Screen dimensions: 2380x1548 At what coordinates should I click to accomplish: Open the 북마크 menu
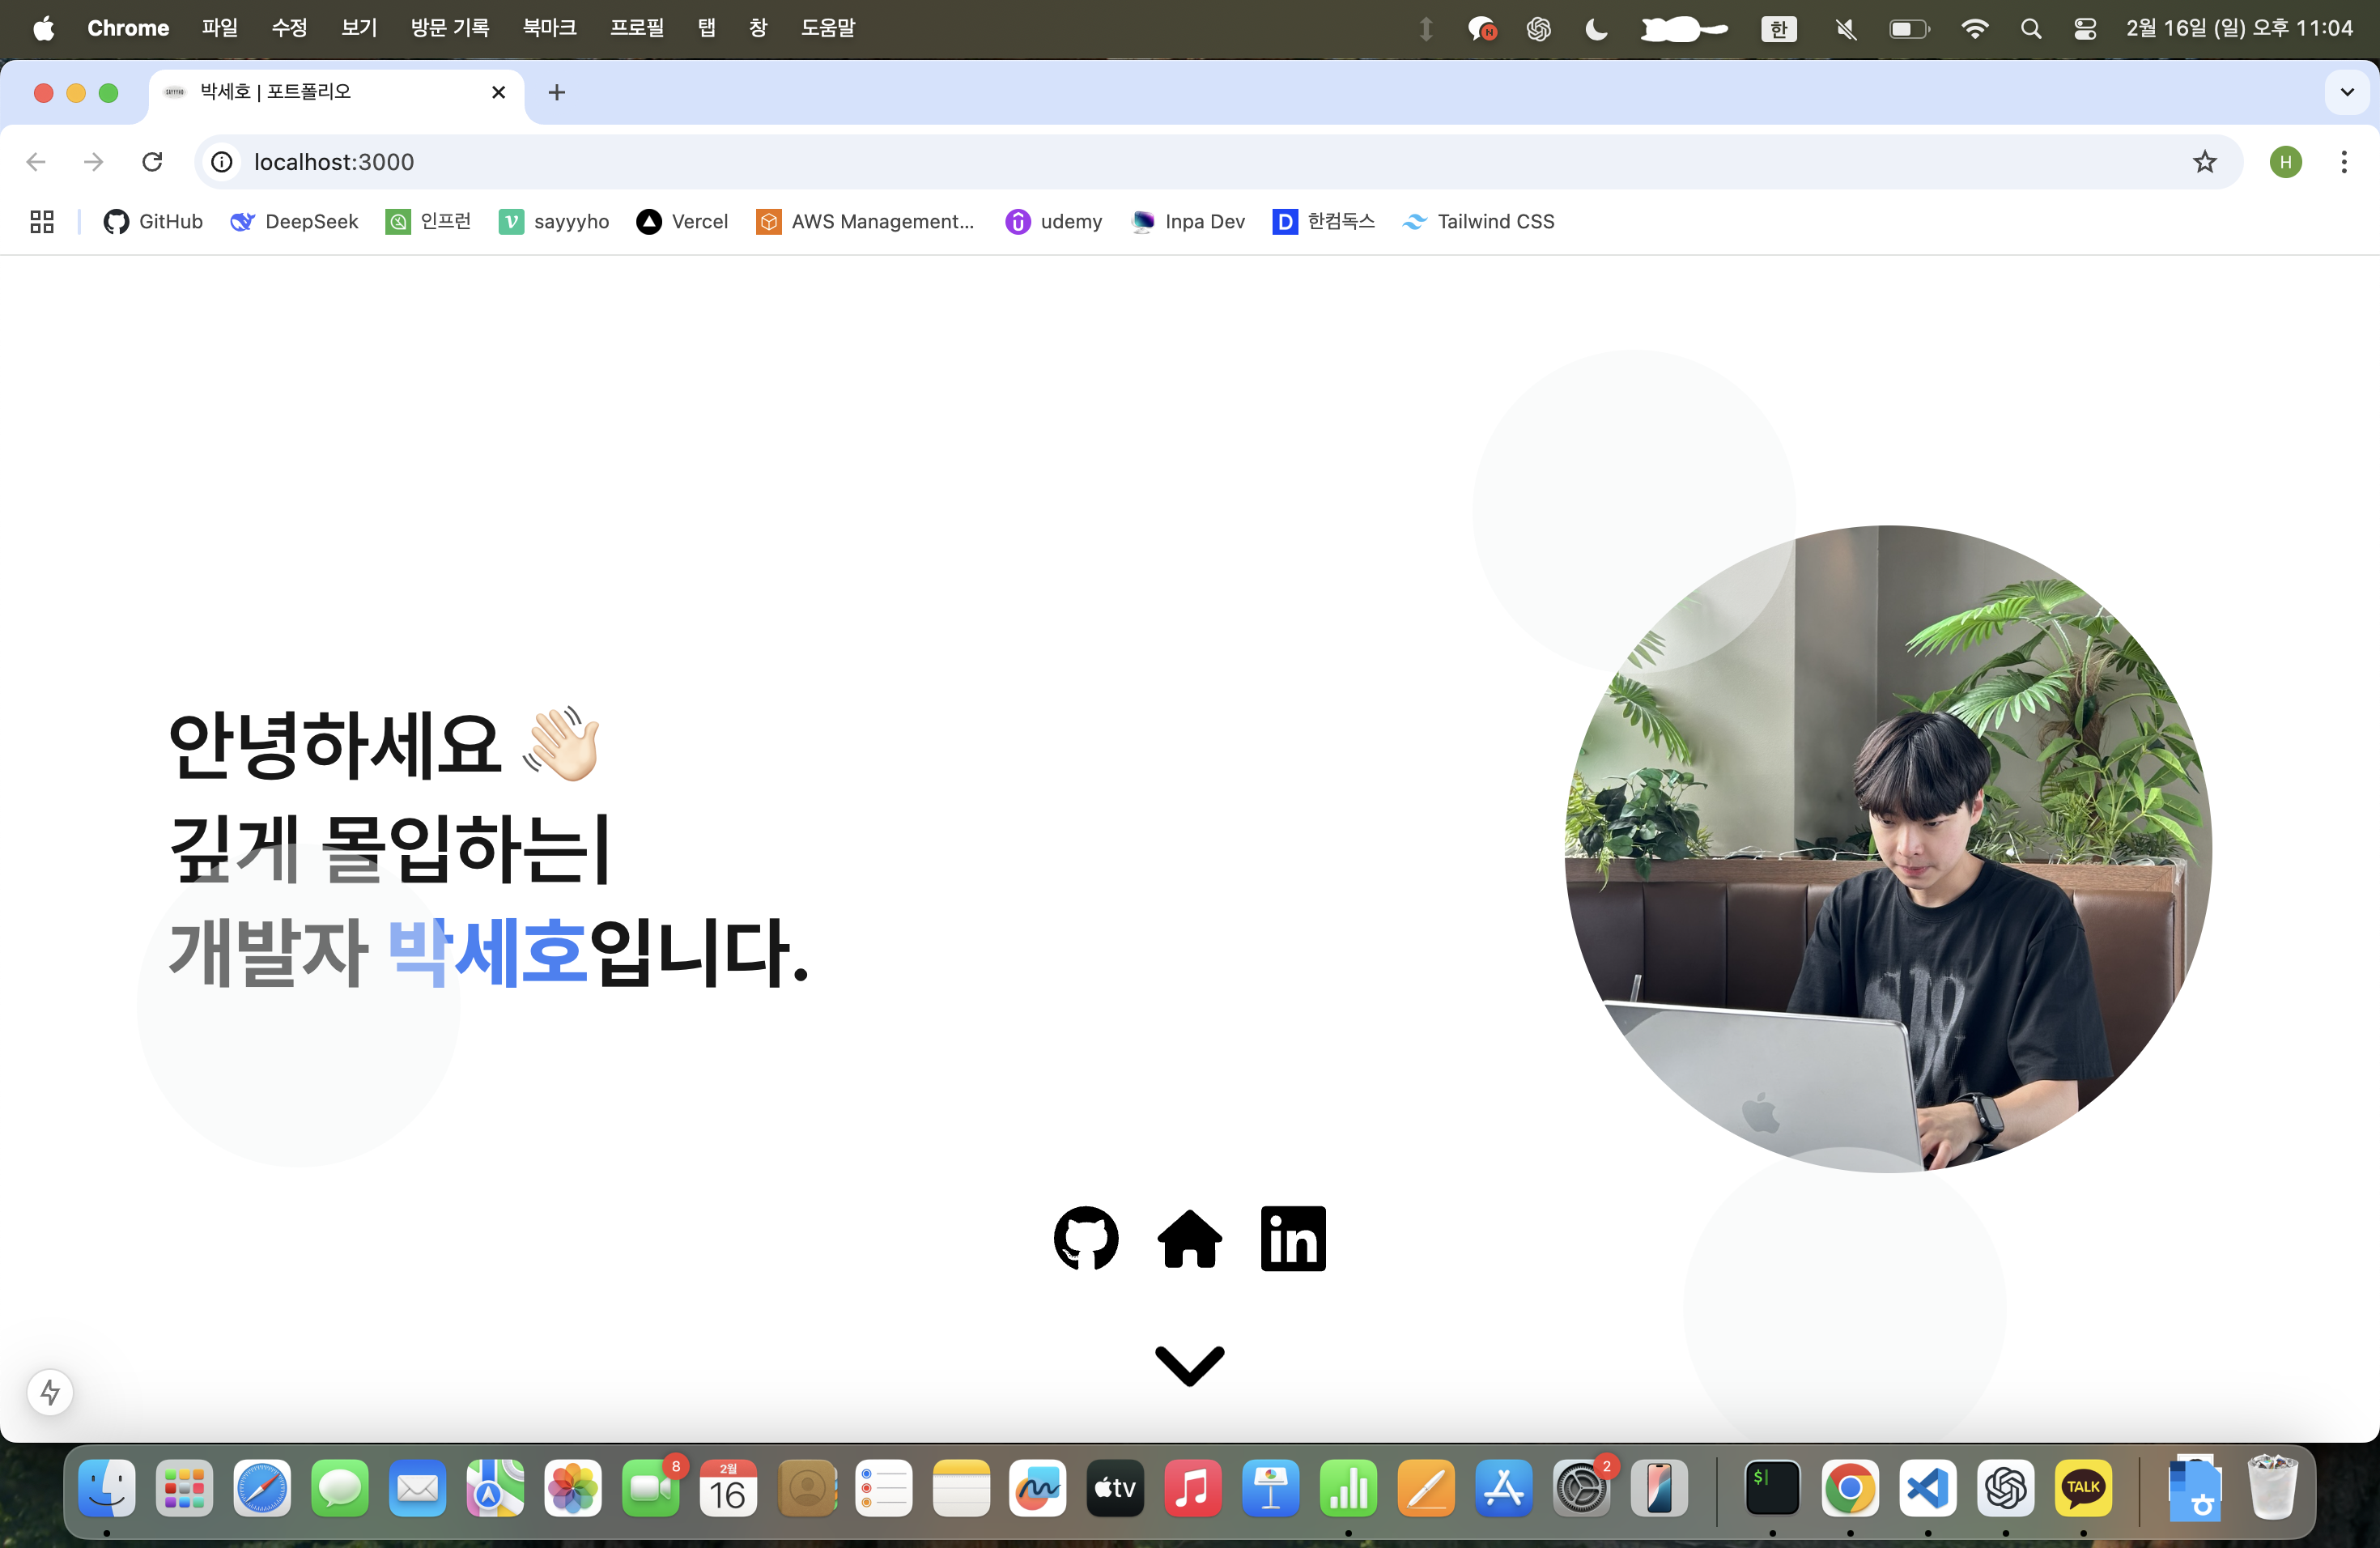[x=549, y=28]
